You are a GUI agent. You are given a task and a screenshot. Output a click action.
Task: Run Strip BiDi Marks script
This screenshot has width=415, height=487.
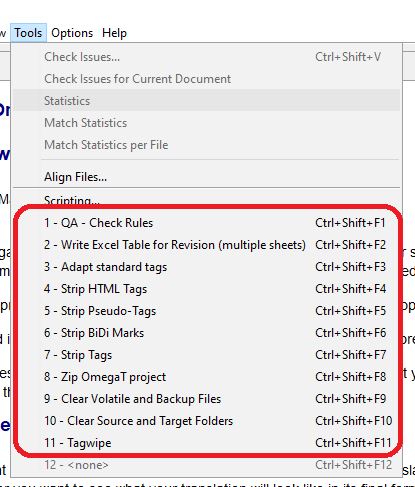point(207,333)
